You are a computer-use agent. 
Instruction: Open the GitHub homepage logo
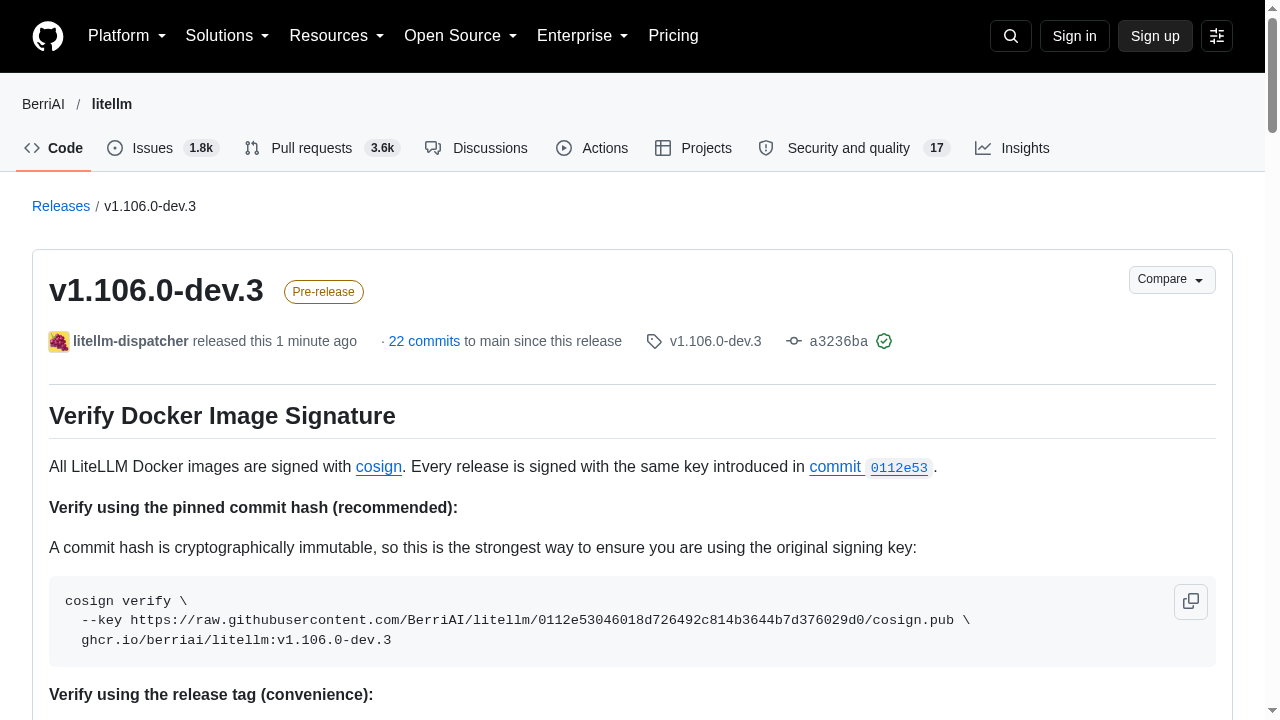click(48, 36)
